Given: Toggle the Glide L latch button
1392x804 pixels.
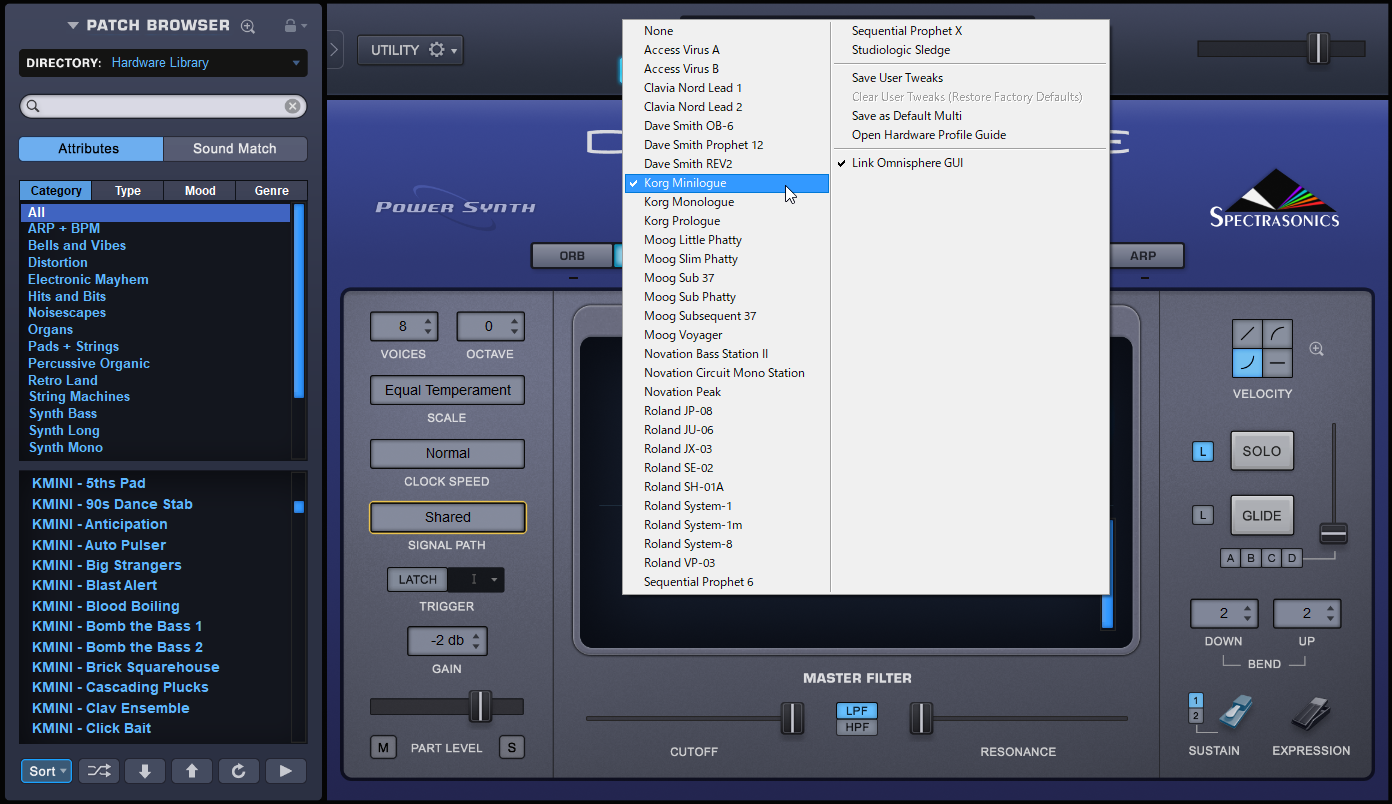Looking at the screenshot, I should [x=1203, y=516].
